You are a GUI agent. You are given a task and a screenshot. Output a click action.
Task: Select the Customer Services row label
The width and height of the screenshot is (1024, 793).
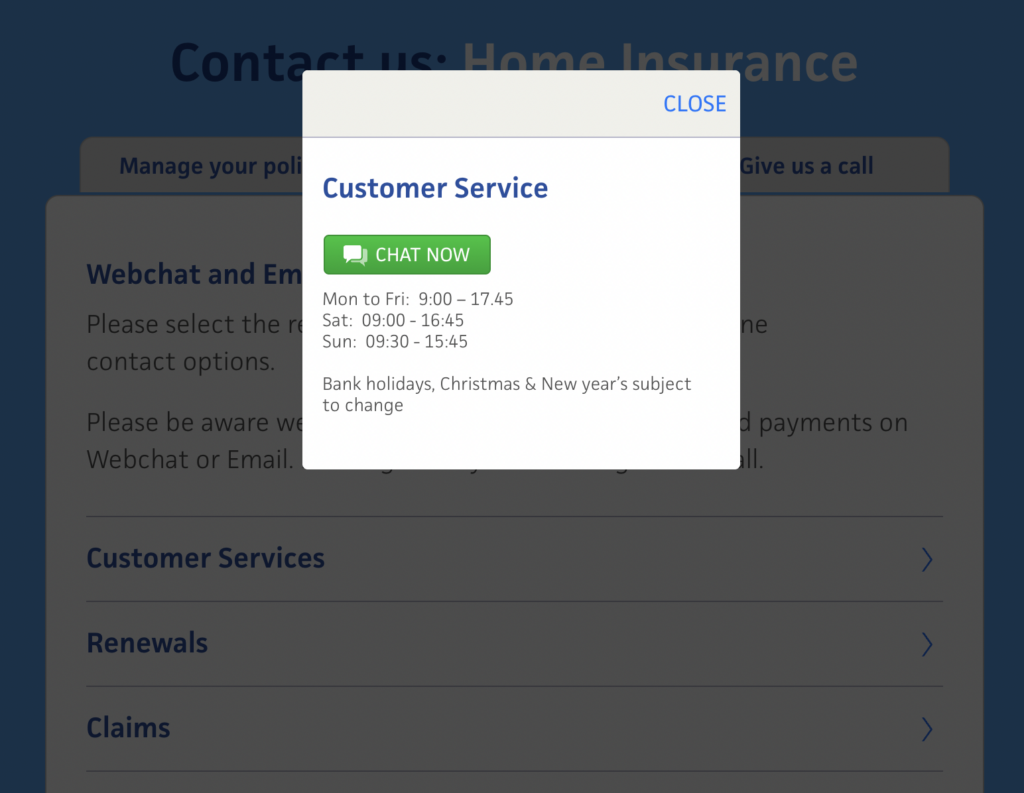pyautogui.click(x=205, y=558)
